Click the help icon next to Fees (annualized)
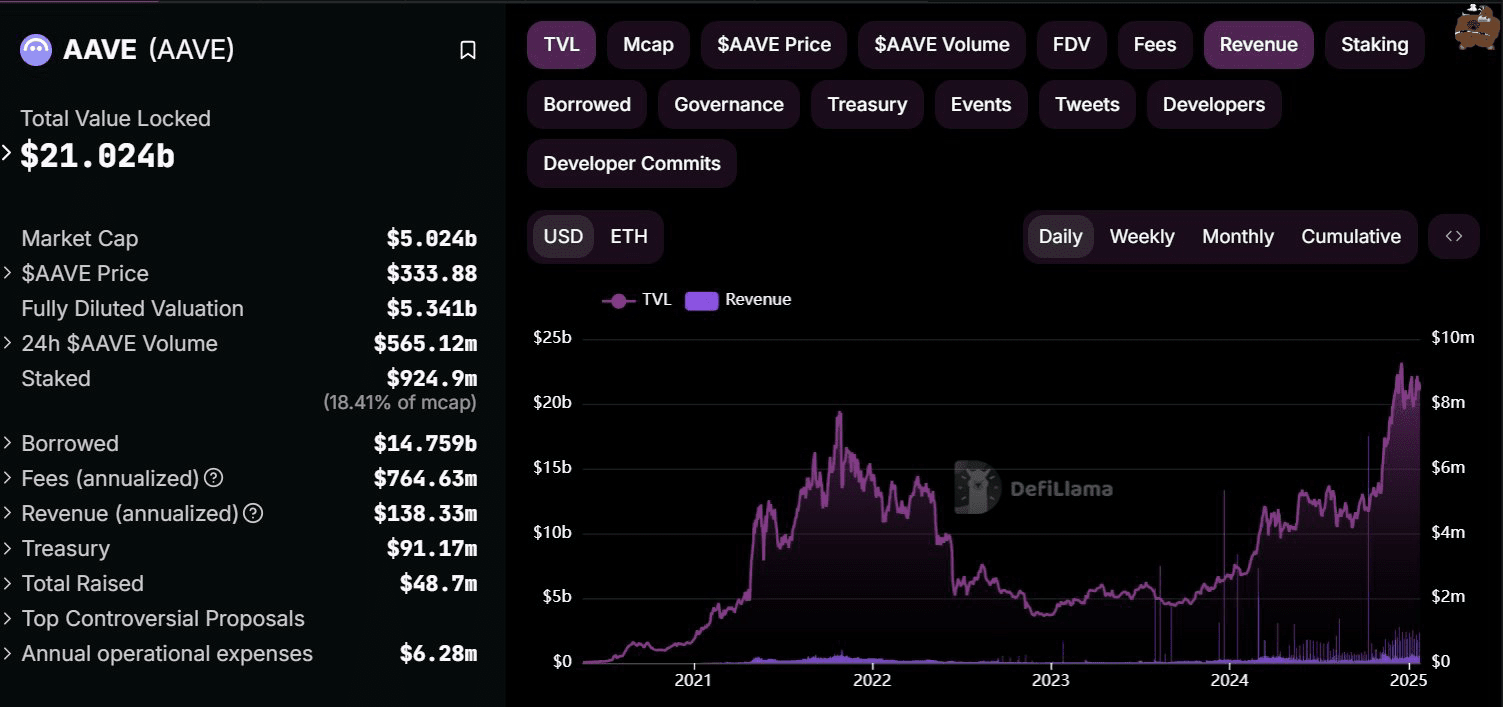 (x=213, y=479)
